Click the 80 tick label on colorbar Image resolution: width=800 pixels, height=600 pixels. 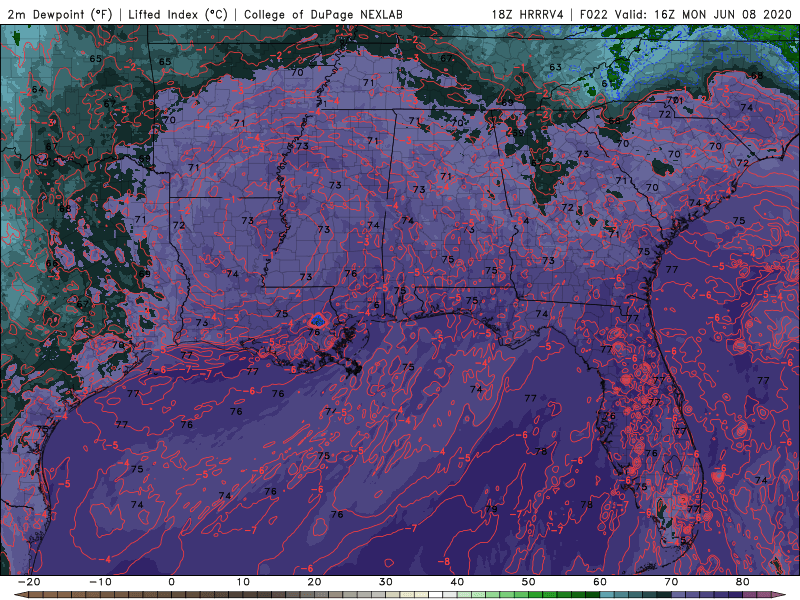pyautogui.click(x=743, y=582)
